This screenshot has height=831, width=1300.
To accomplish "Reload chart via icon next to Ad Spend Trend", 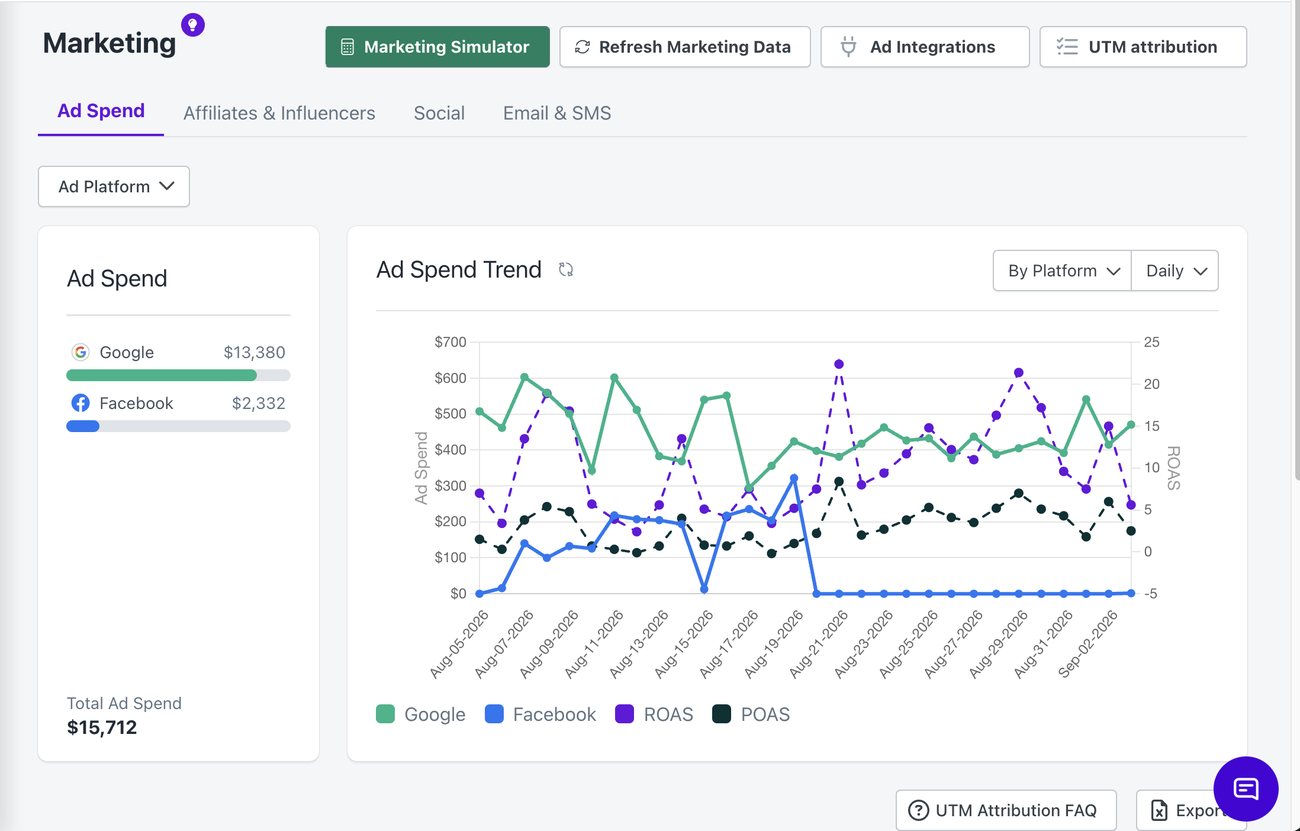I will point(566,269).
